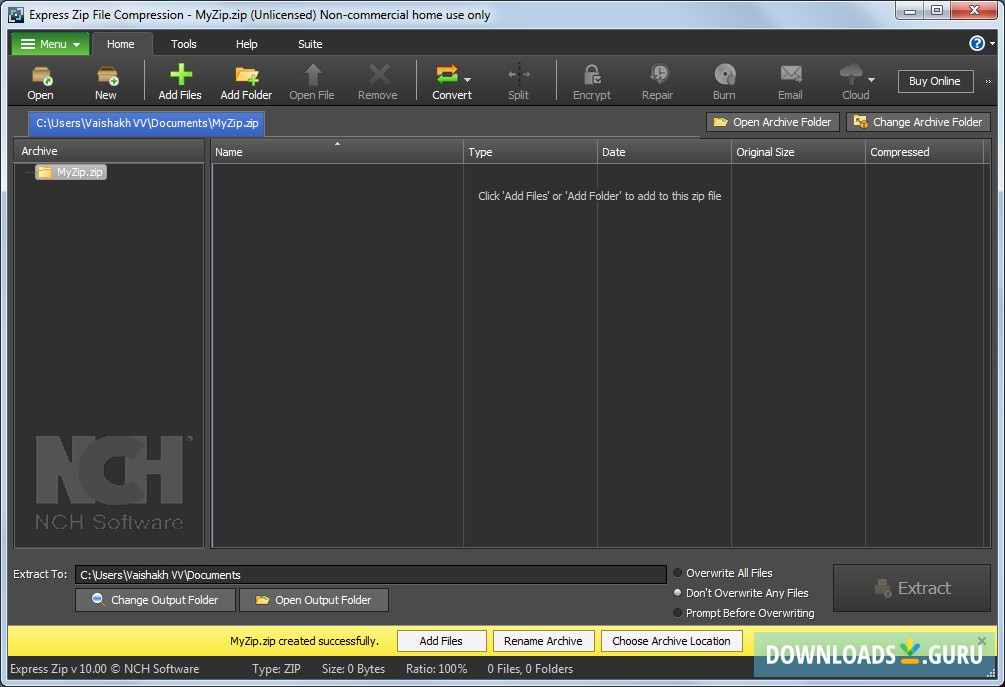The height and width of the screenshot is (687, 1005).
Task: Open the Help tab
Action: [247, 44]
